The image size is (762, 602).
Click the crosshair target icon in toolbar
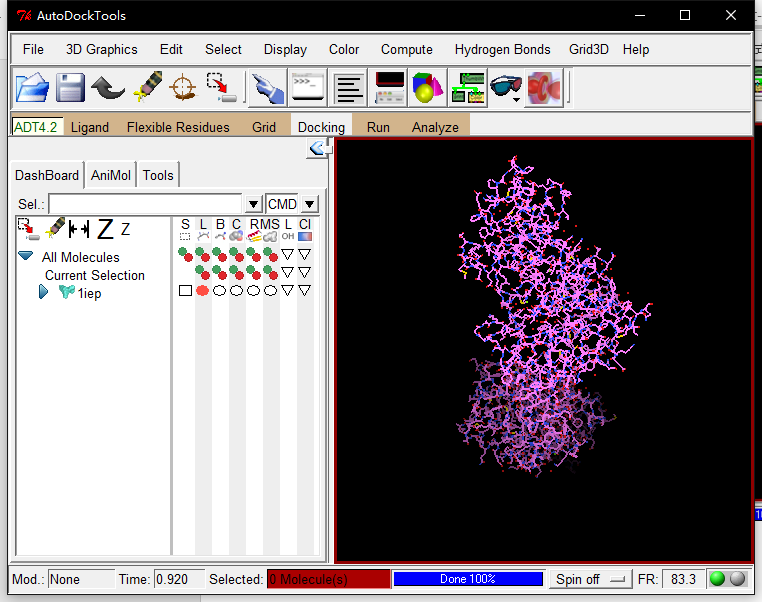(183, 88)
